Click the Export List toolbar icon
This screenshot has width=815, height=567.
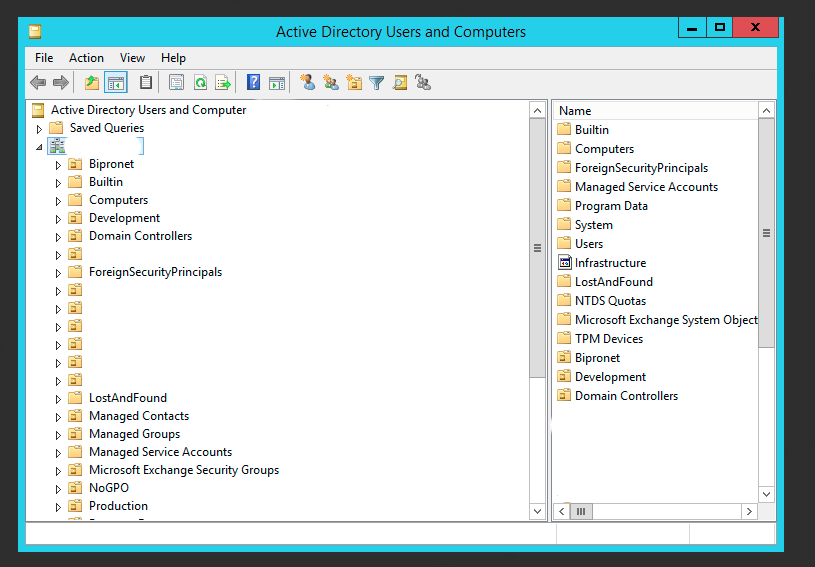223,83
